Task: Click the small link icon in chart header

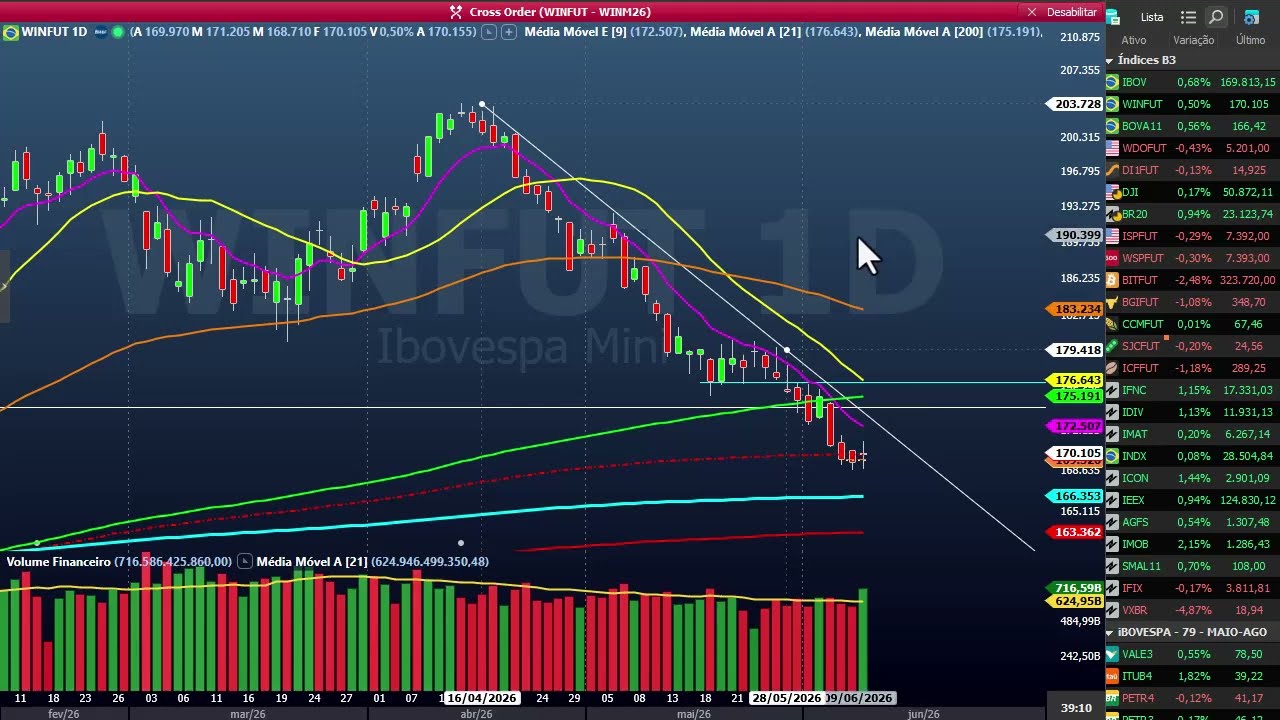Action: (489, 32)
